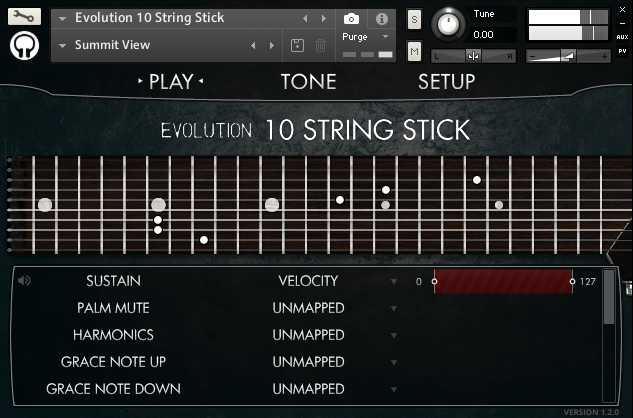Save the snapshot with the disk icon
Screen dimensions: 633x418
click(x=298, y=45)
